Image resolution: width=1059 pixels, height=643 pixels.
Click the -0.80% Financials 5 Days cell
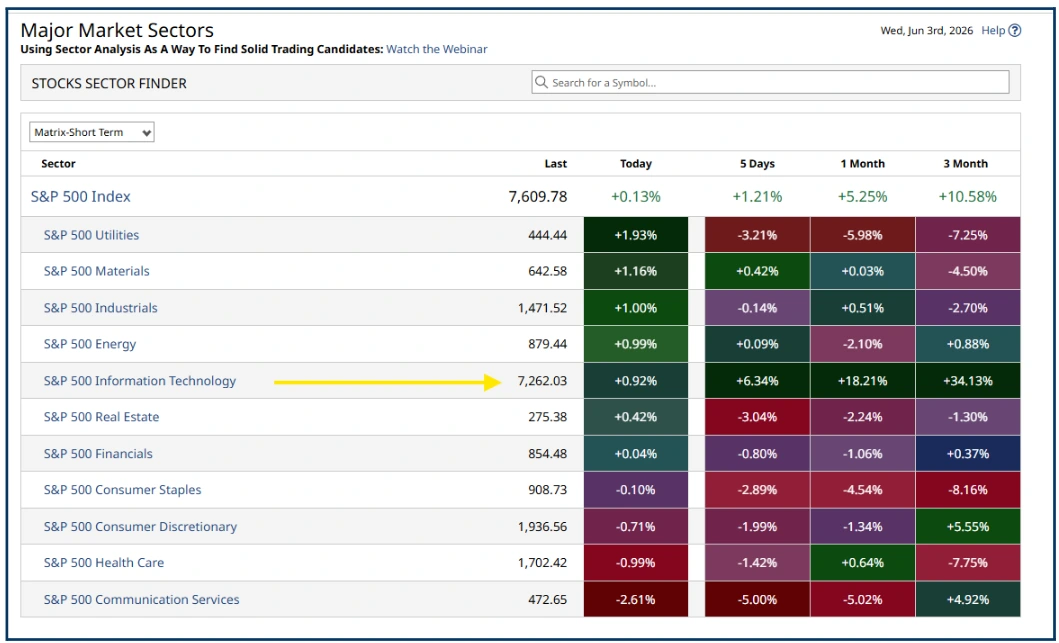click(x=757, y=454)
